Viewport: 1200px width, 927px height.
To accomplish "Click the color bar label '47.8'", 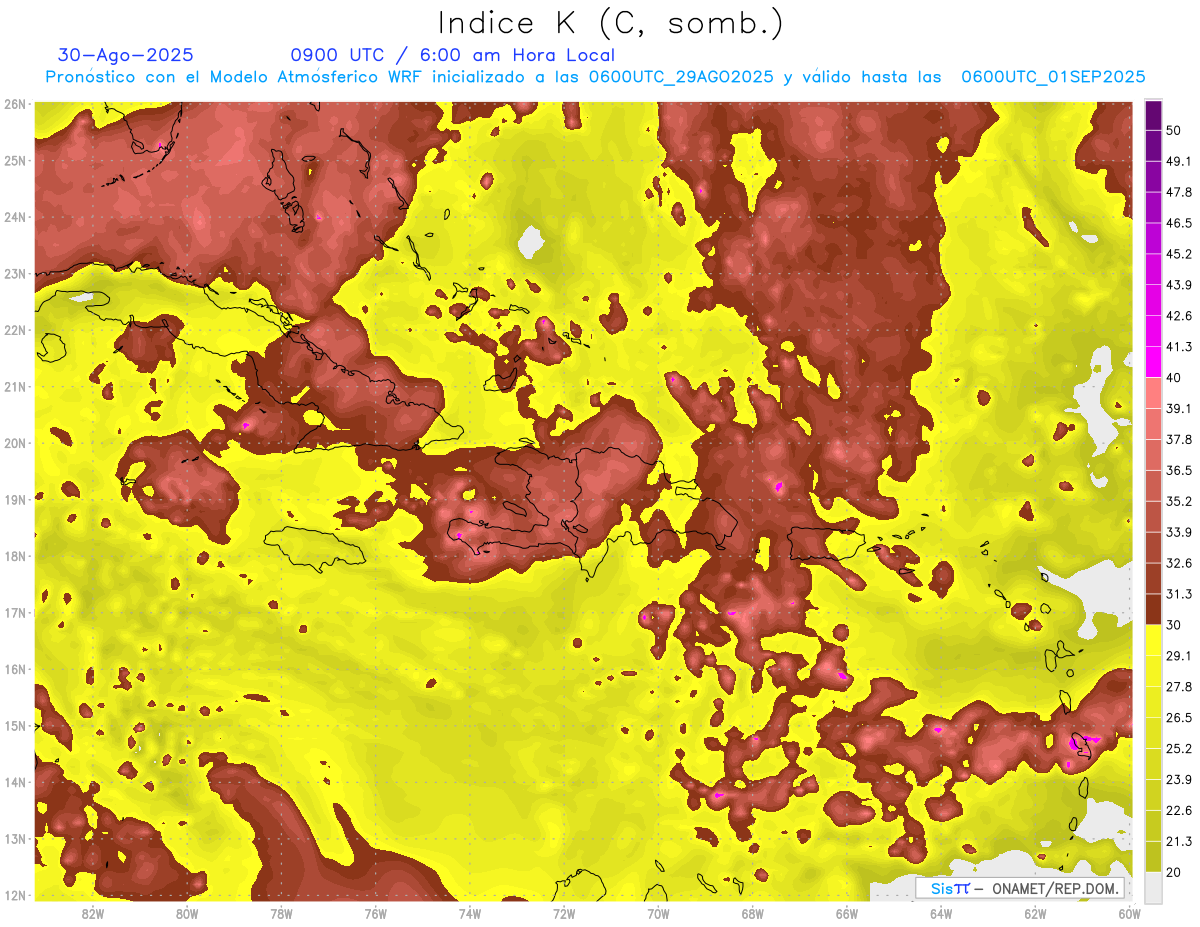I will pos(1179,192).
